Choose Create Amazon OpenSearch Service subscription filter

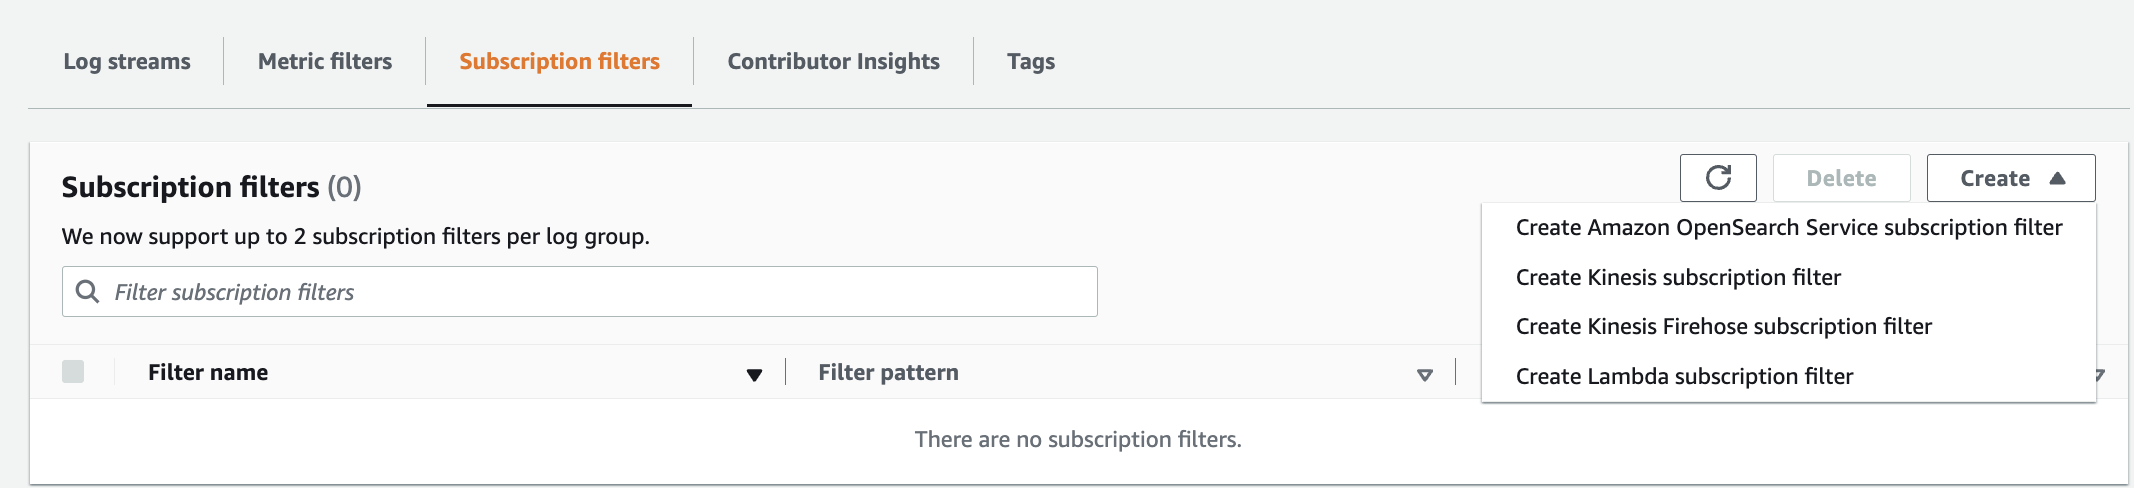pyautogui.click(x=1788, y=228)
